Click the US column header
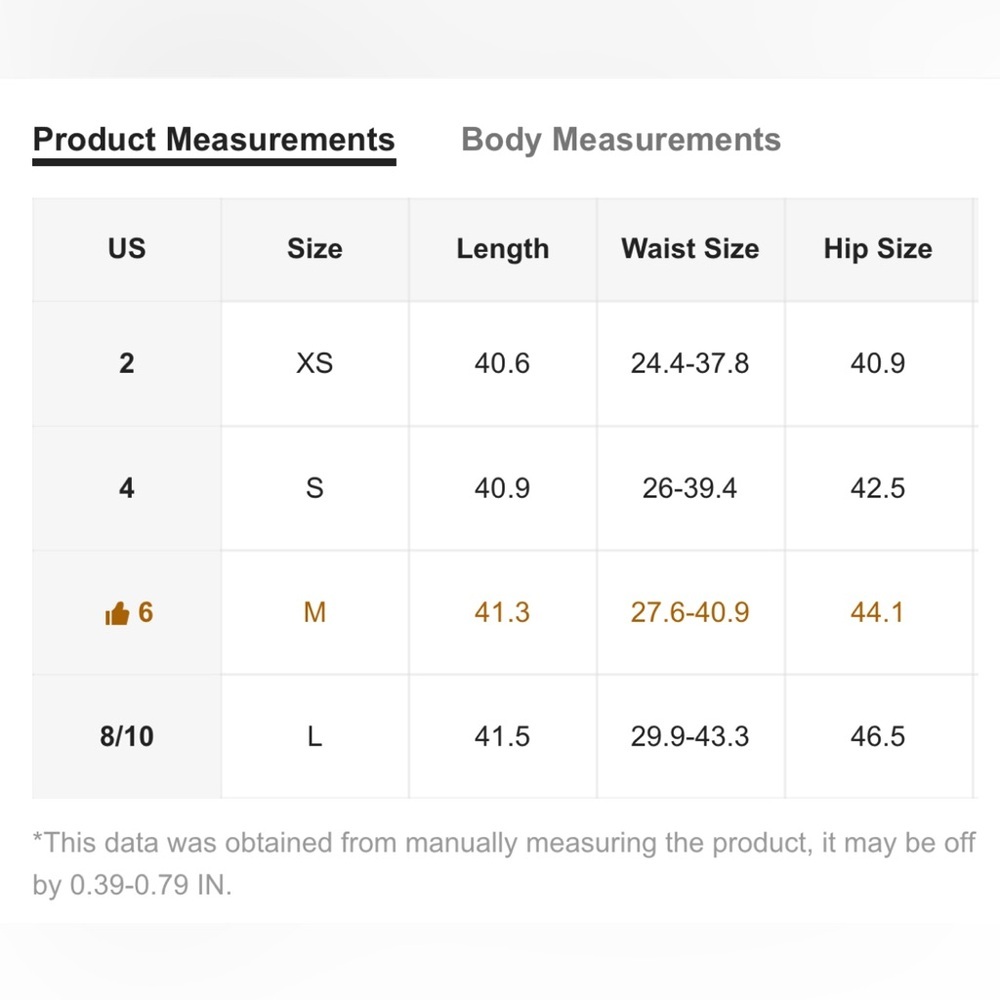 (126, 249)
